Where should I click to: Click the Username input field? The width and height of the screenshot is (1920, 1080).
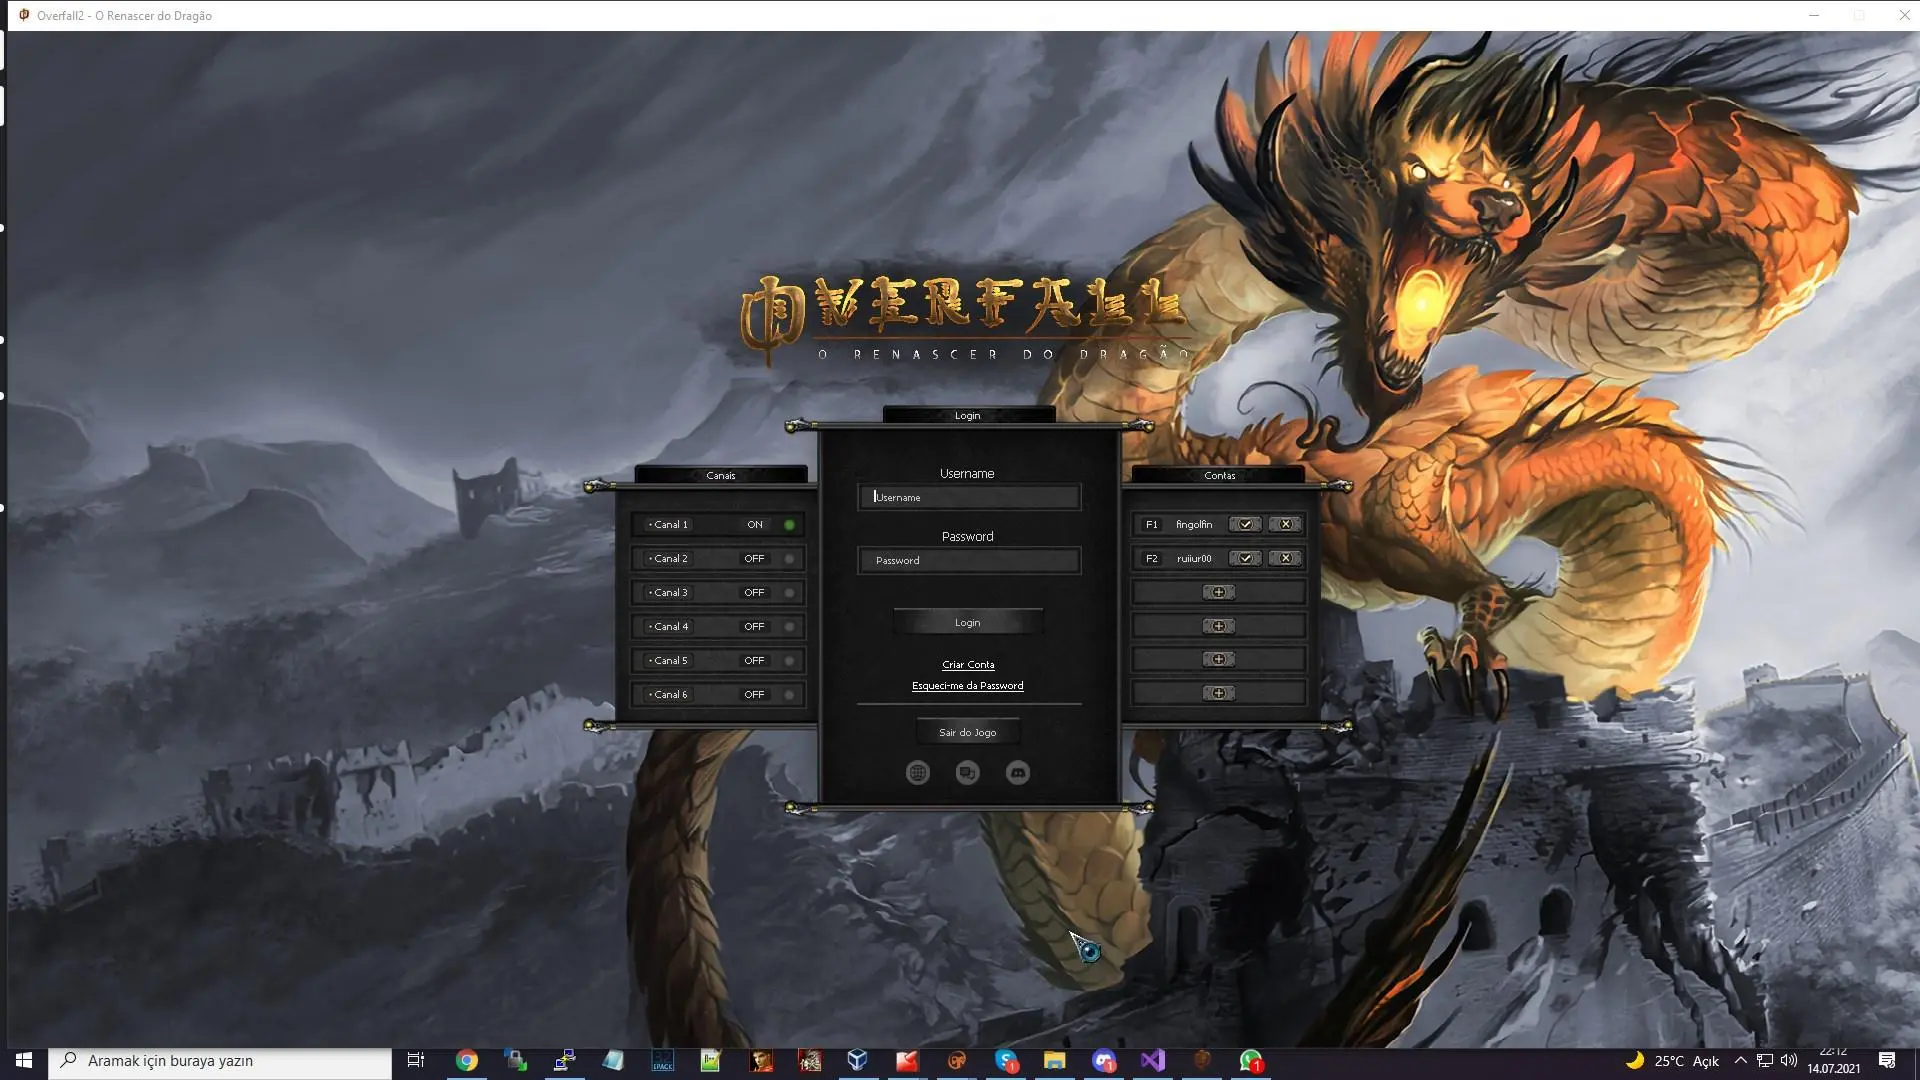pos(968,497)
